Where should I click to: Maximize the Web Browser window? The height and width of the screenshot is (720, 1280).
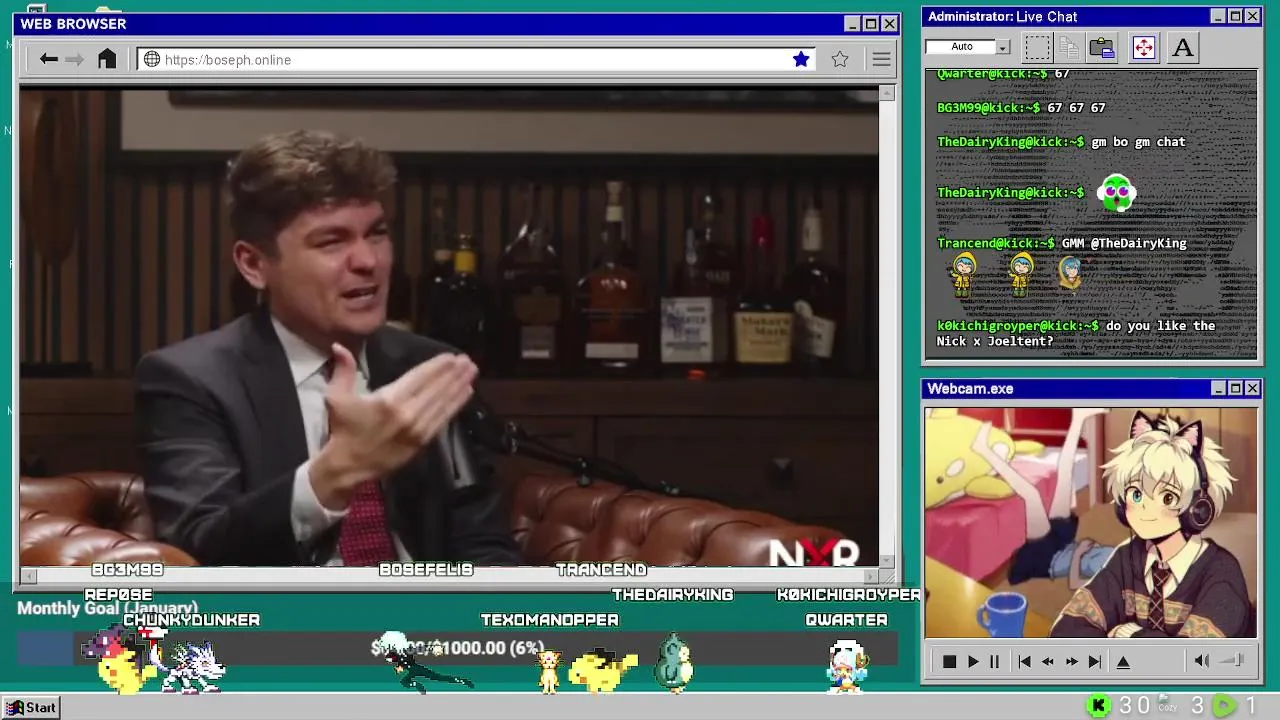click(x=870, y=24)
